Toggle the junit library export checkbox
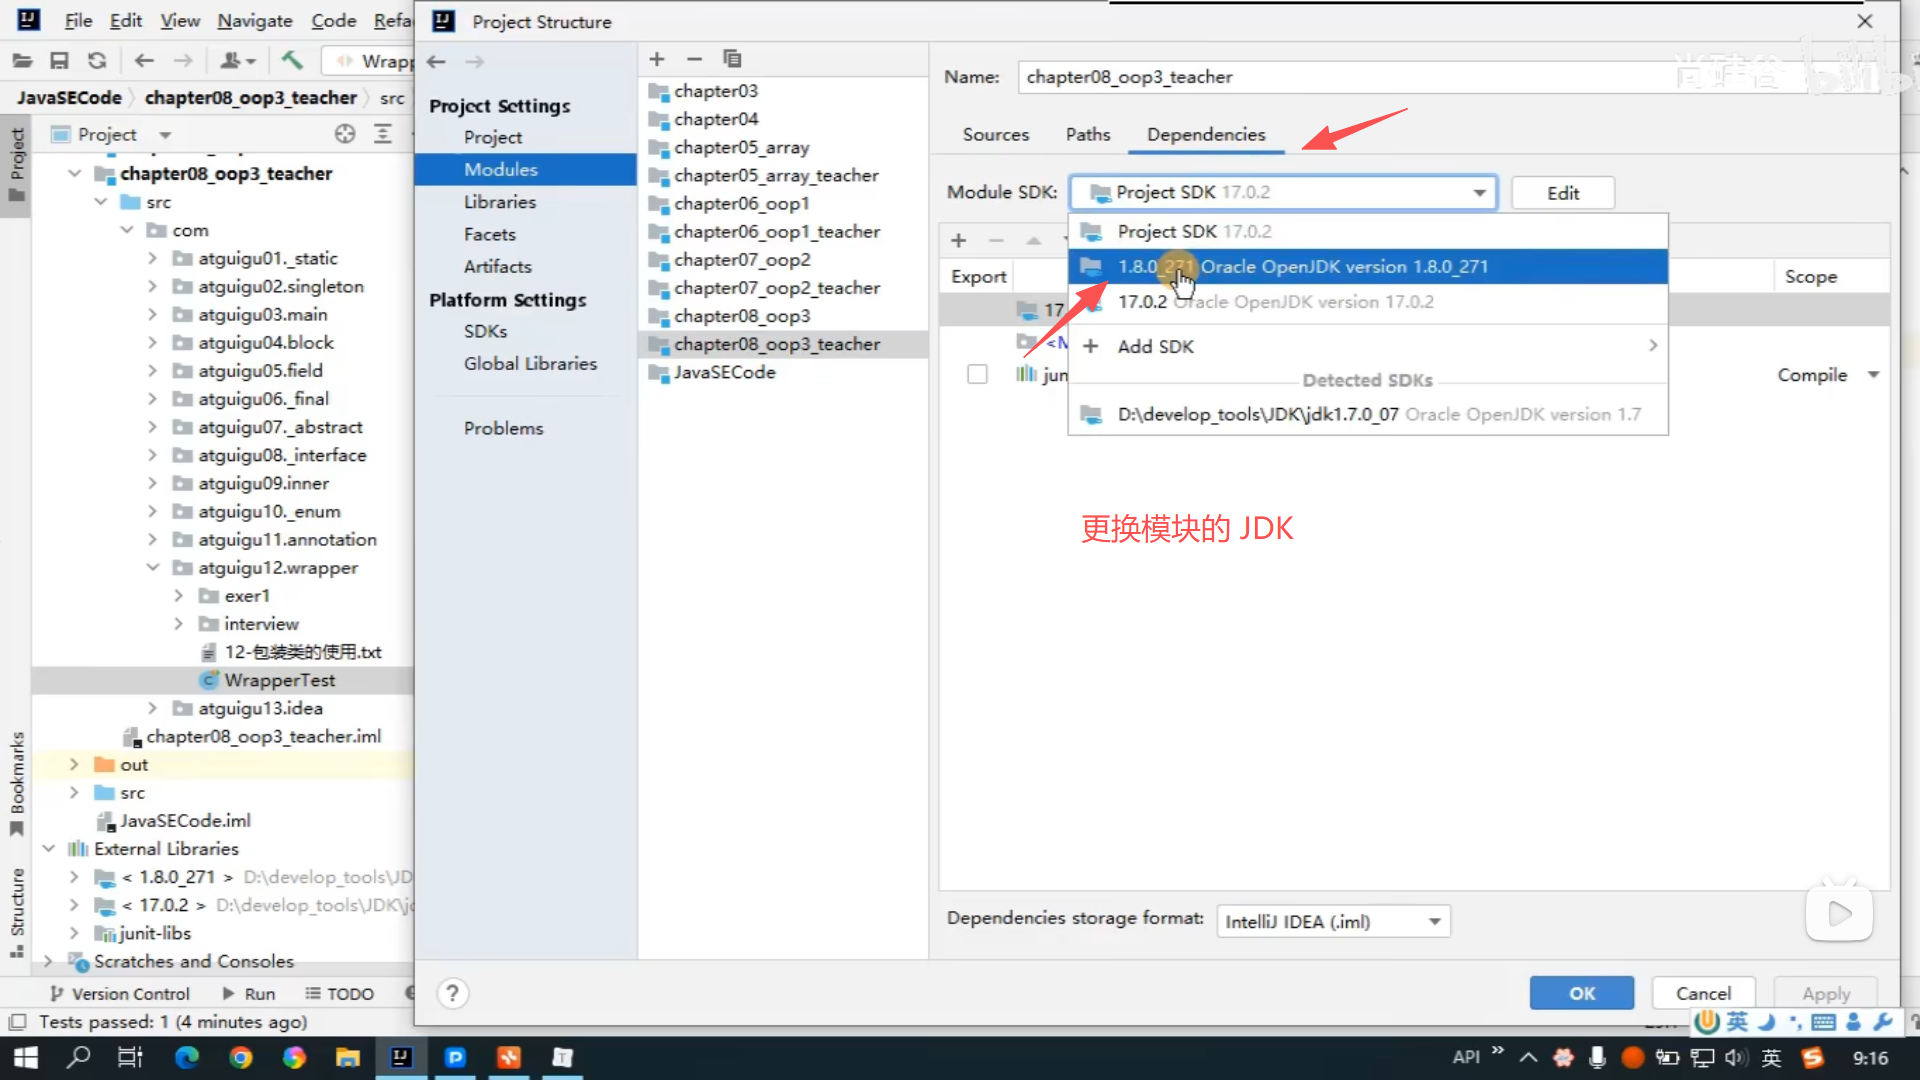The image size is (1920, 1080). [977, 374]
